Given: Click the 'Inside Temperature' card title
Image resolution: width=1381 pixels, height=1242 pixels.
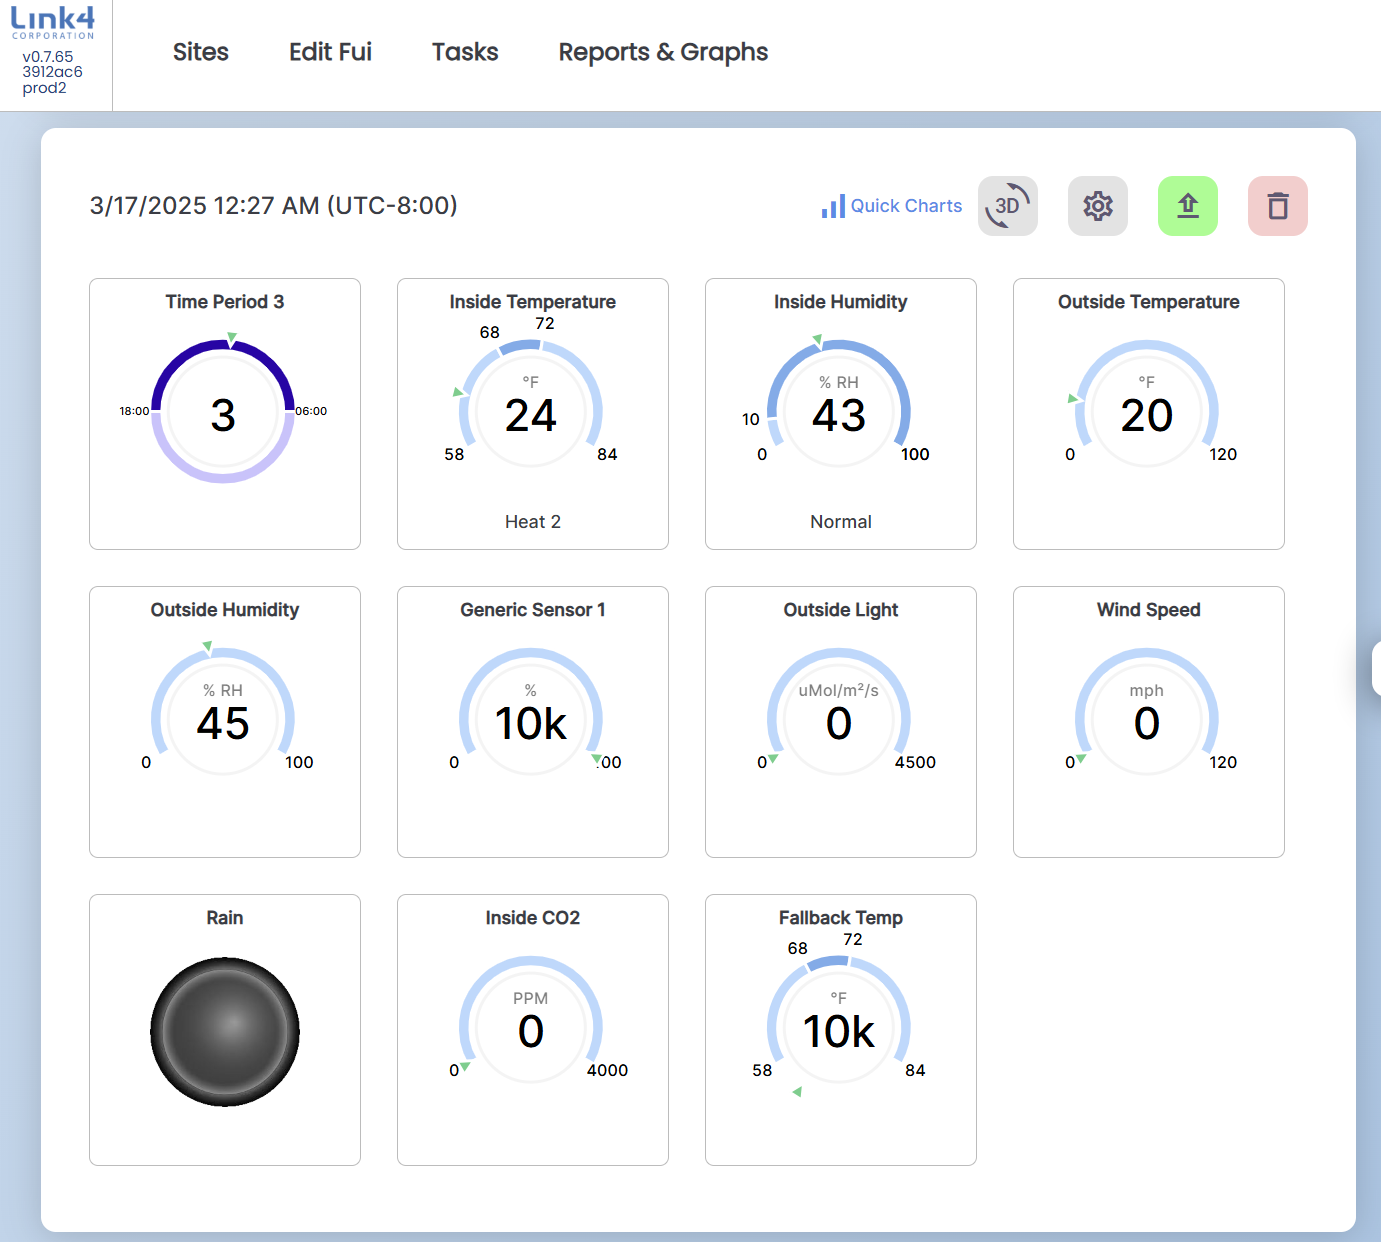Looking at the screenshot, I should point(533,302).
